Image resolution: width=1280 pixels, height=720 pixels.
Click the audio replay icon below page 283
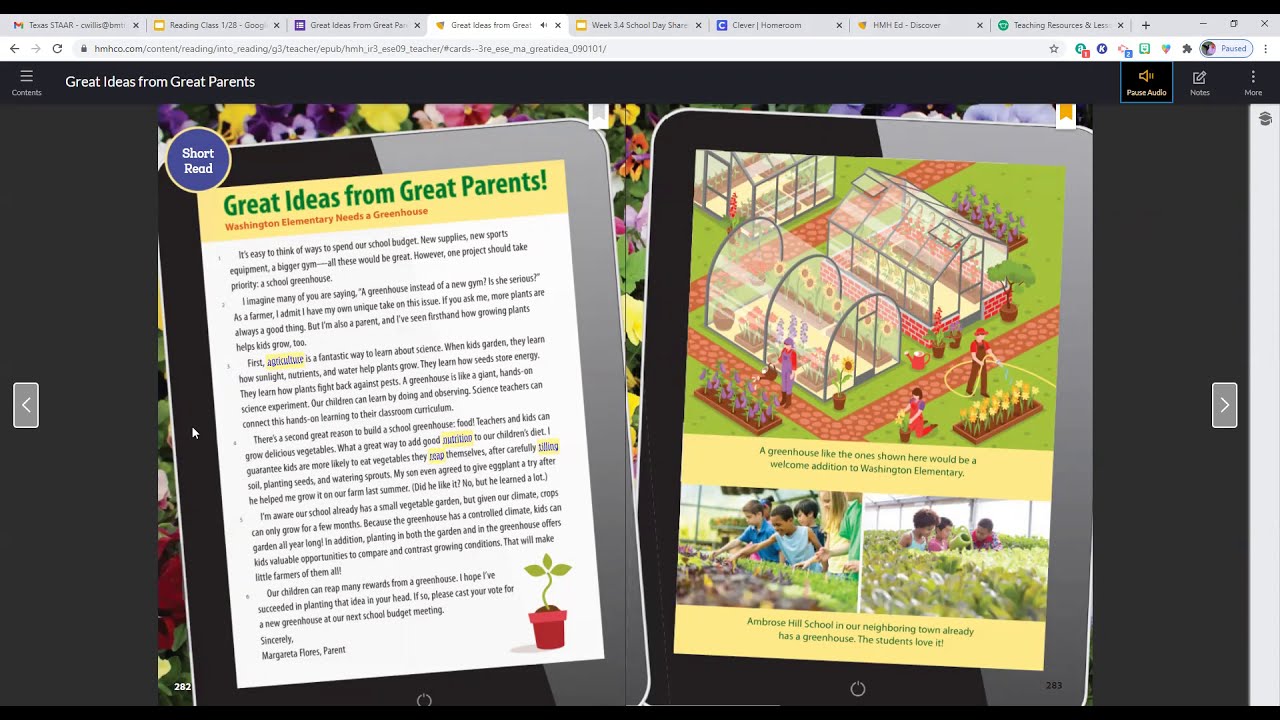pos(857,688)
